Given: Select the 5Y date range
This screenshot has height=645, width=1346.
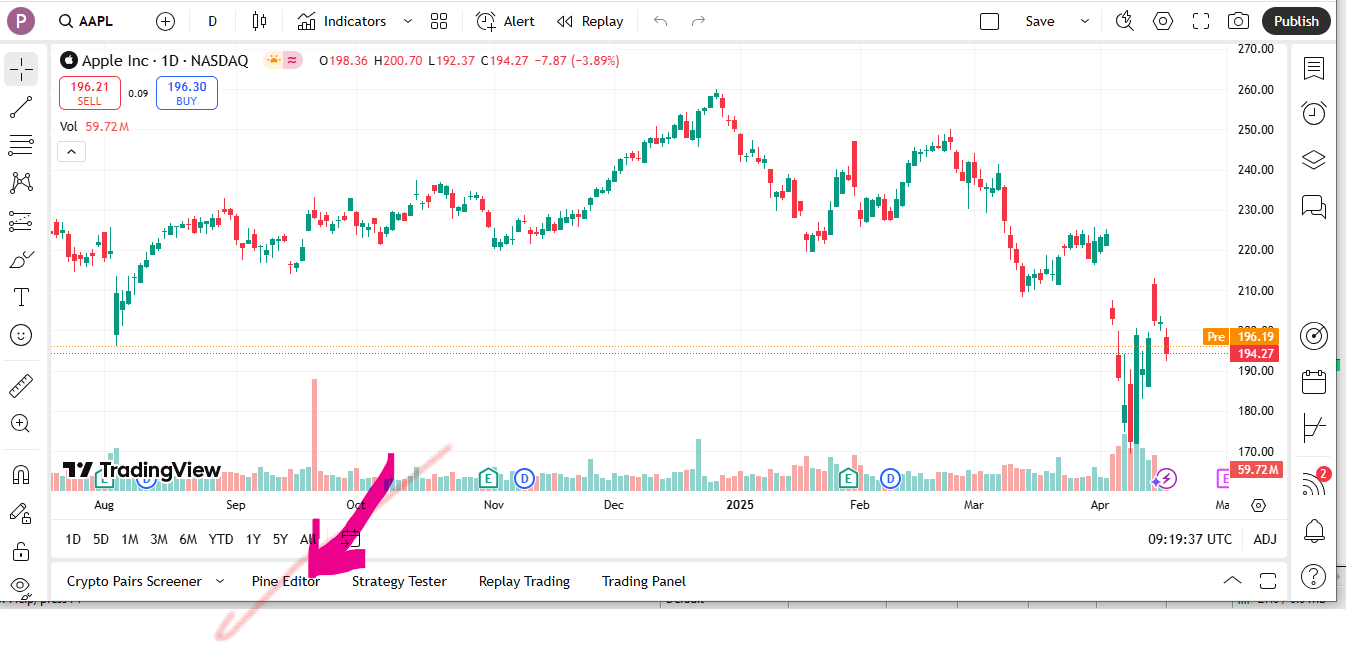Looking at the screenshot, I should (281, 539).
